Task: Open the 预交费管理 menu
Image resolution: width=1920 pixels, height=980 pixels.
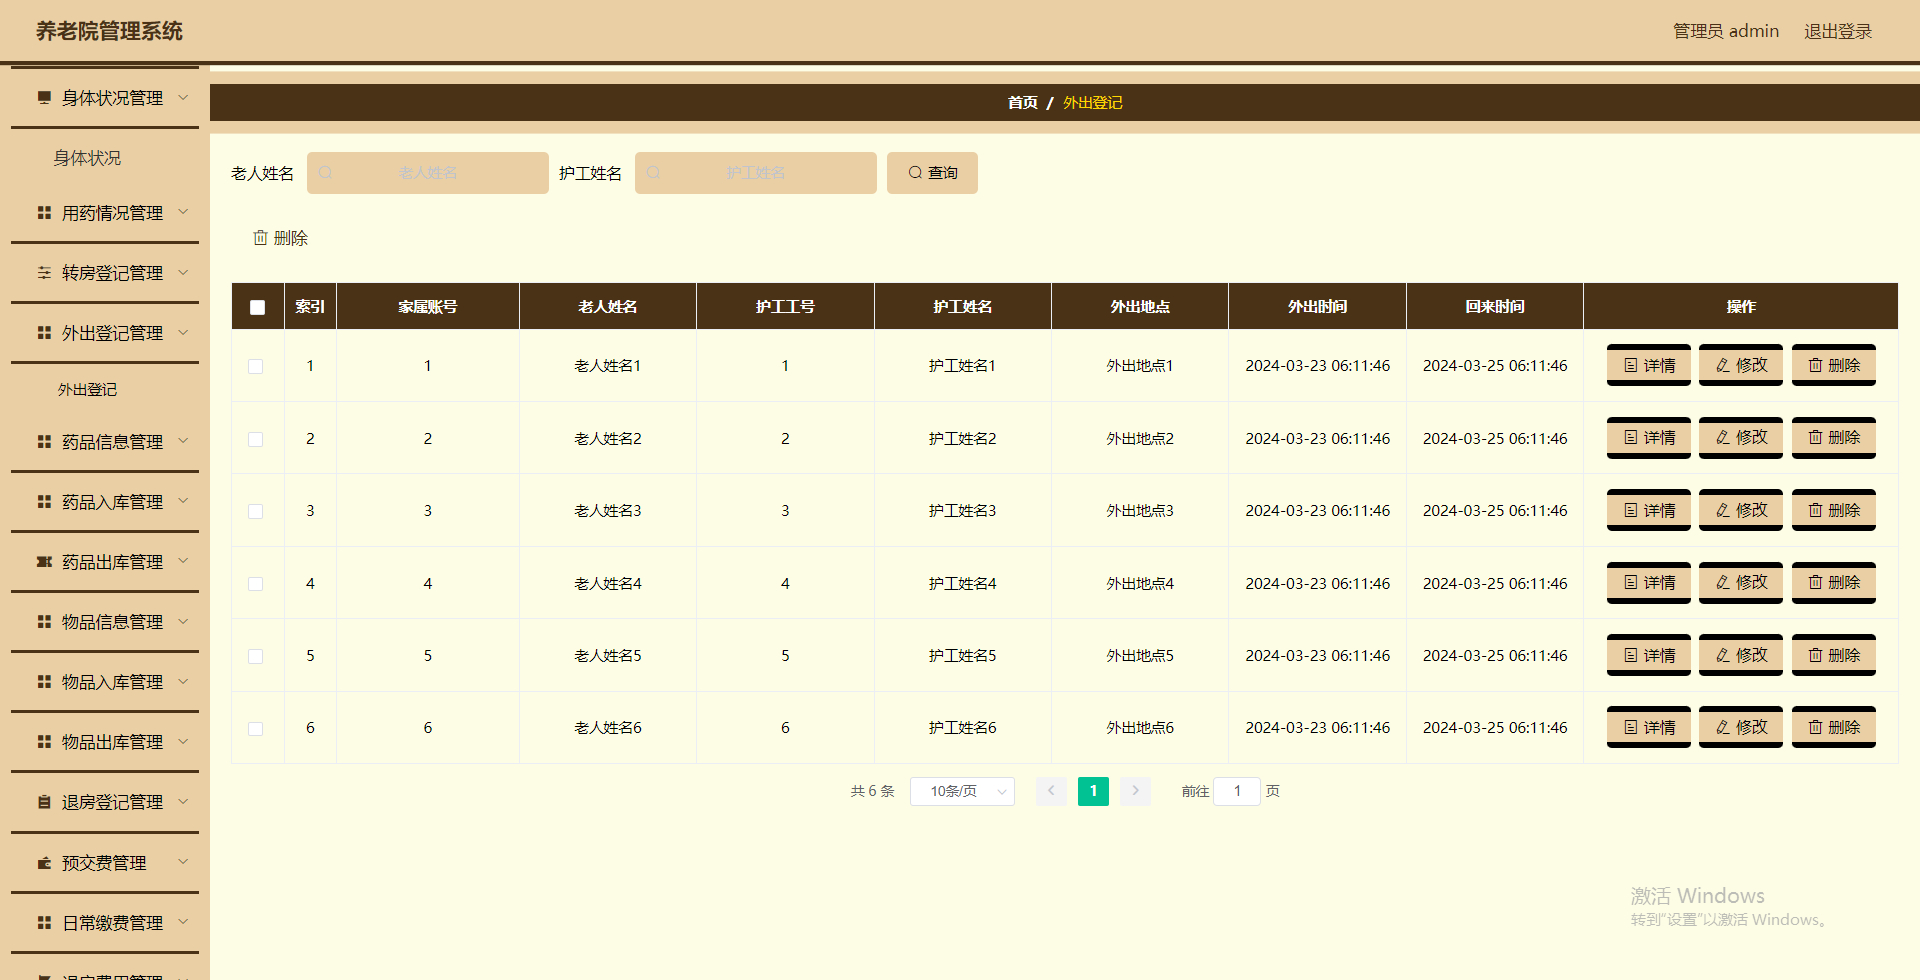Action: [x=105, y=862]
